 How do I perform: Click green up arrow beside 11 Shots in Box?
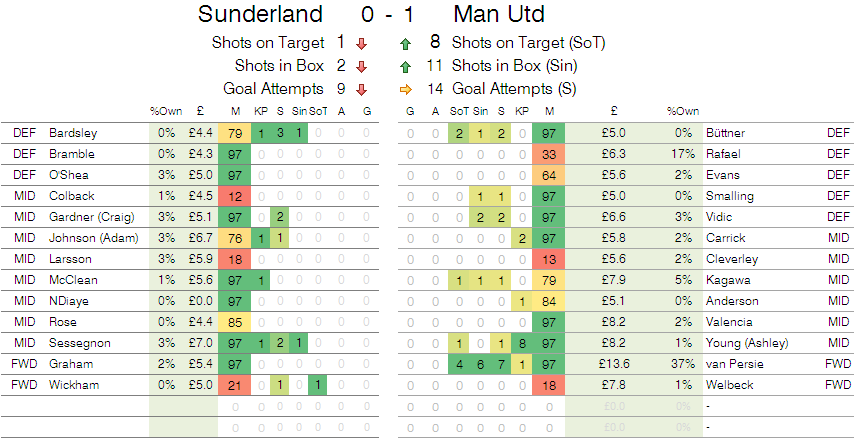(x=406, y=66)
